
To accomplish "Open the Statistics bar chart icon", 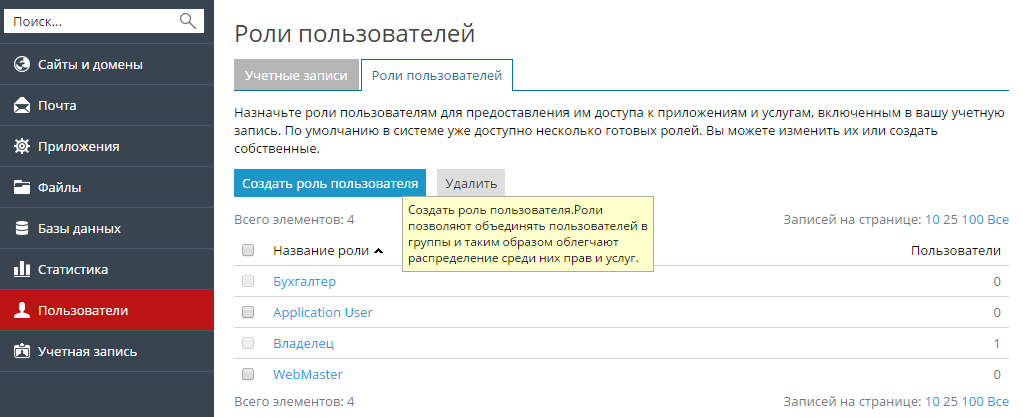I will [21, 270].
